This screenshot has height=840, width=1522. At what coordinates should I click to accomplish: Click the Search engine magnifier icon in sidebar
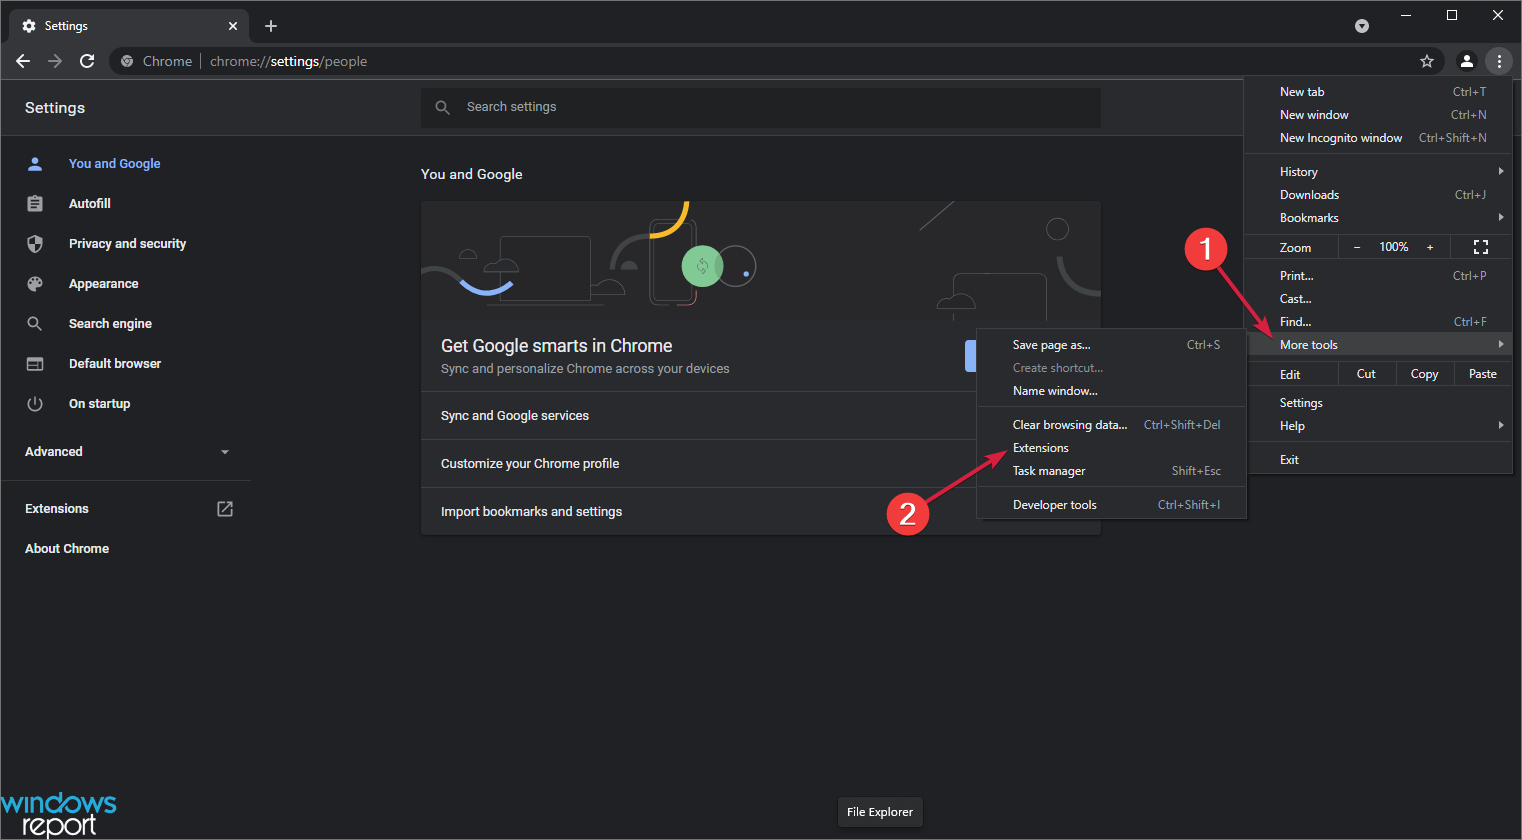click(x=35, y=323)
